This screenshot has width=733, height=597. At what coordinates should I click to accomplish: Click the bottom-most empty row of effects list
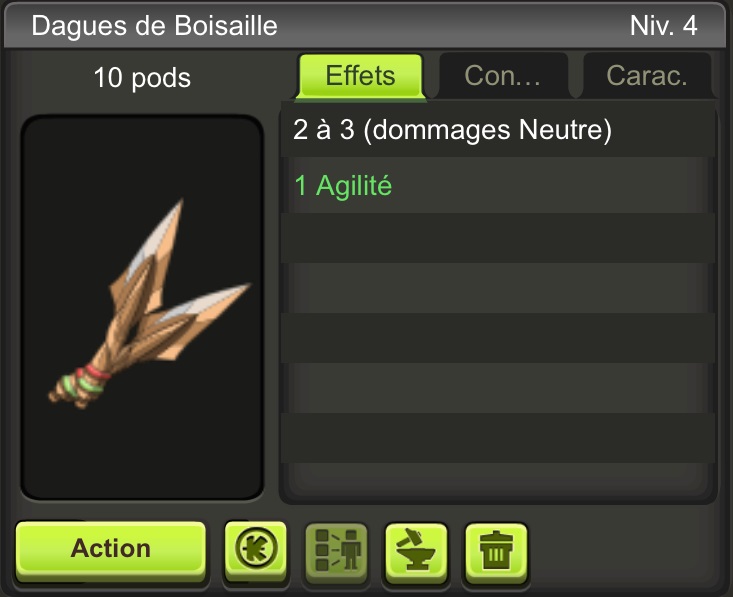[498, 438]
